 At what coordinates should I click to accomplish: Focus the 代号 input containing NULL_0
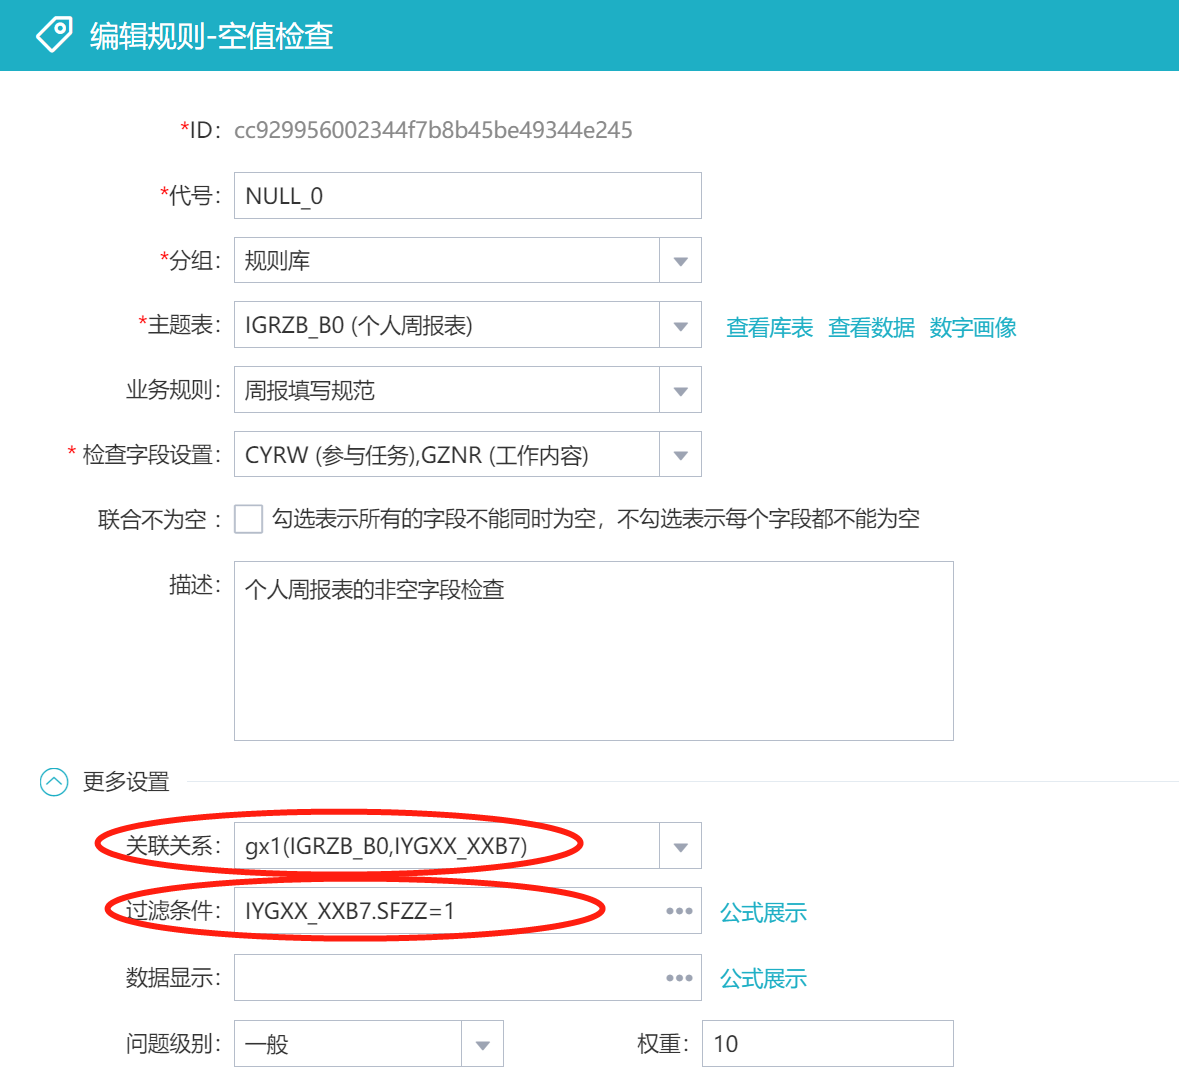point(467,196)
